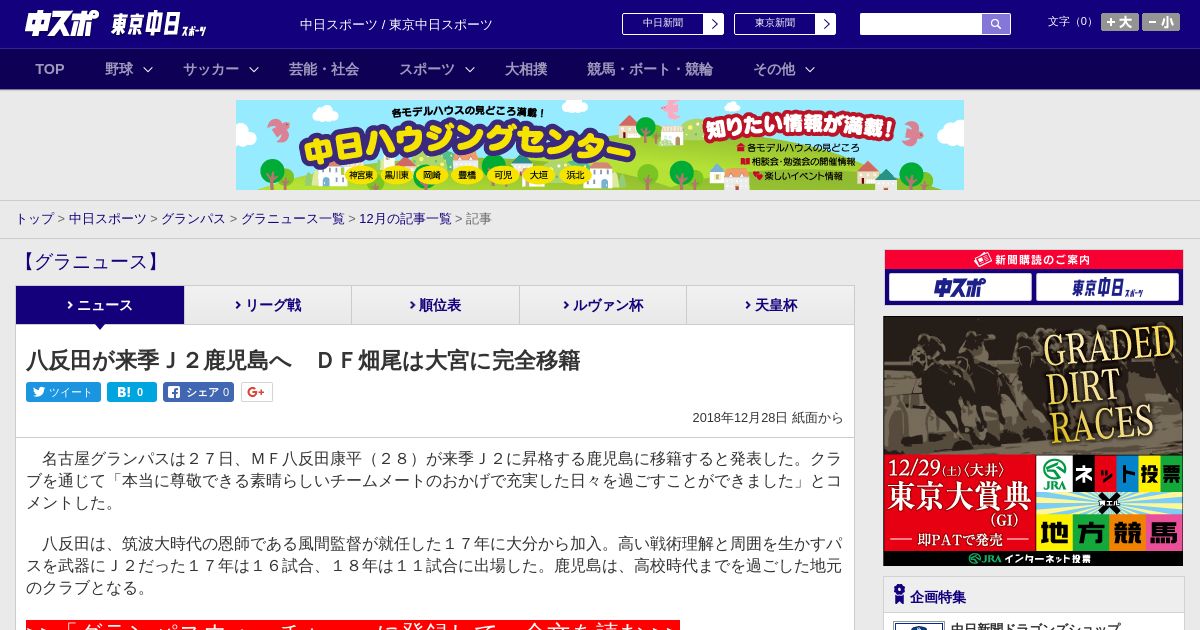Open the 東京新聞 link button

775,24
